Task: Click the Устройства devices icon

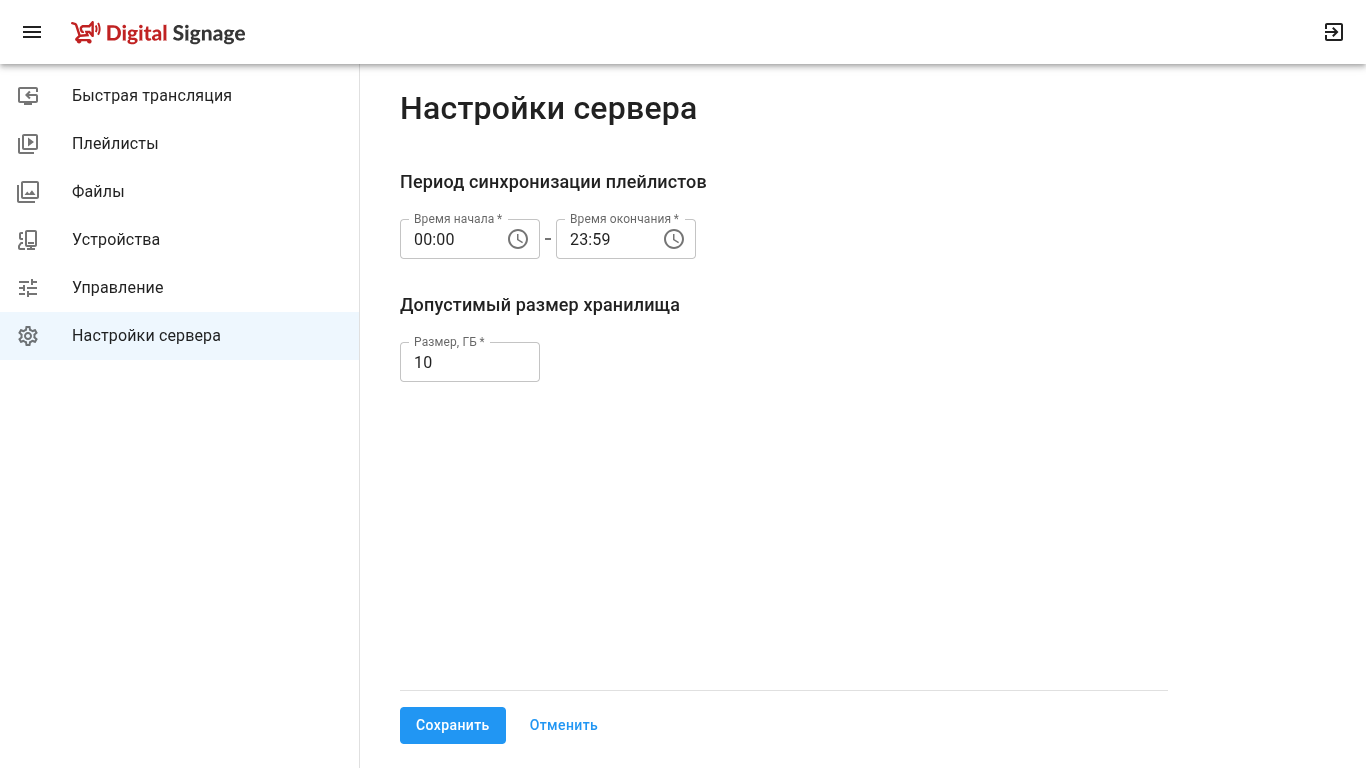Action: click(x=28, y=240)
